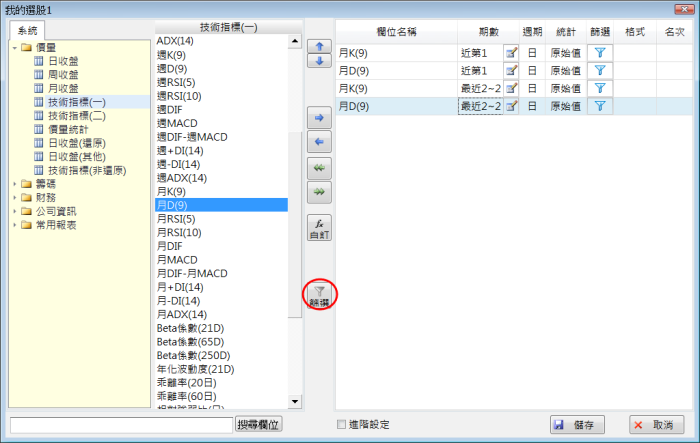Open filter funnel for 月D(9) 最近2~2 row
700x443 pixels.
(600, 106)
